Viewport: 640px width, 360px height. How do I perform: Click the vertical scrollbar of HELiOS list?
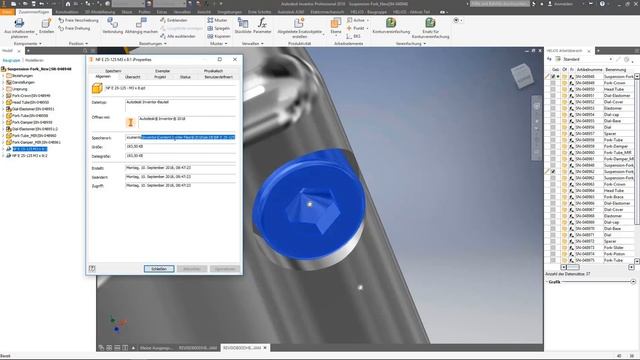coord(636,153)
